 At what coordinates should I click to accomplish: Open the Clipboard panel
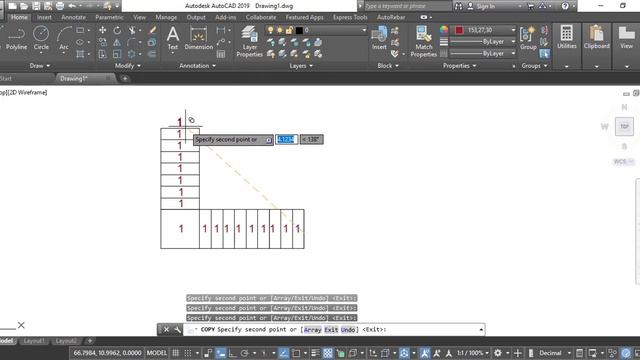tap(596, 38)
